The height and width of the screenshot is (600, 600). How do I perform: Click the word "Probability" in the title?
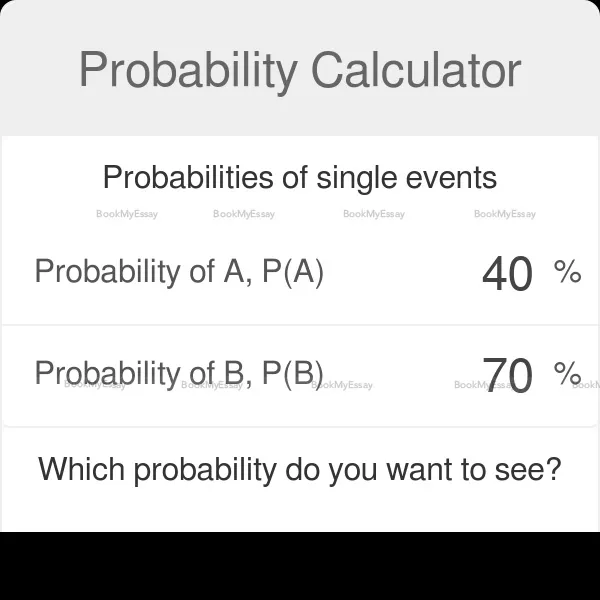[188, 71]
